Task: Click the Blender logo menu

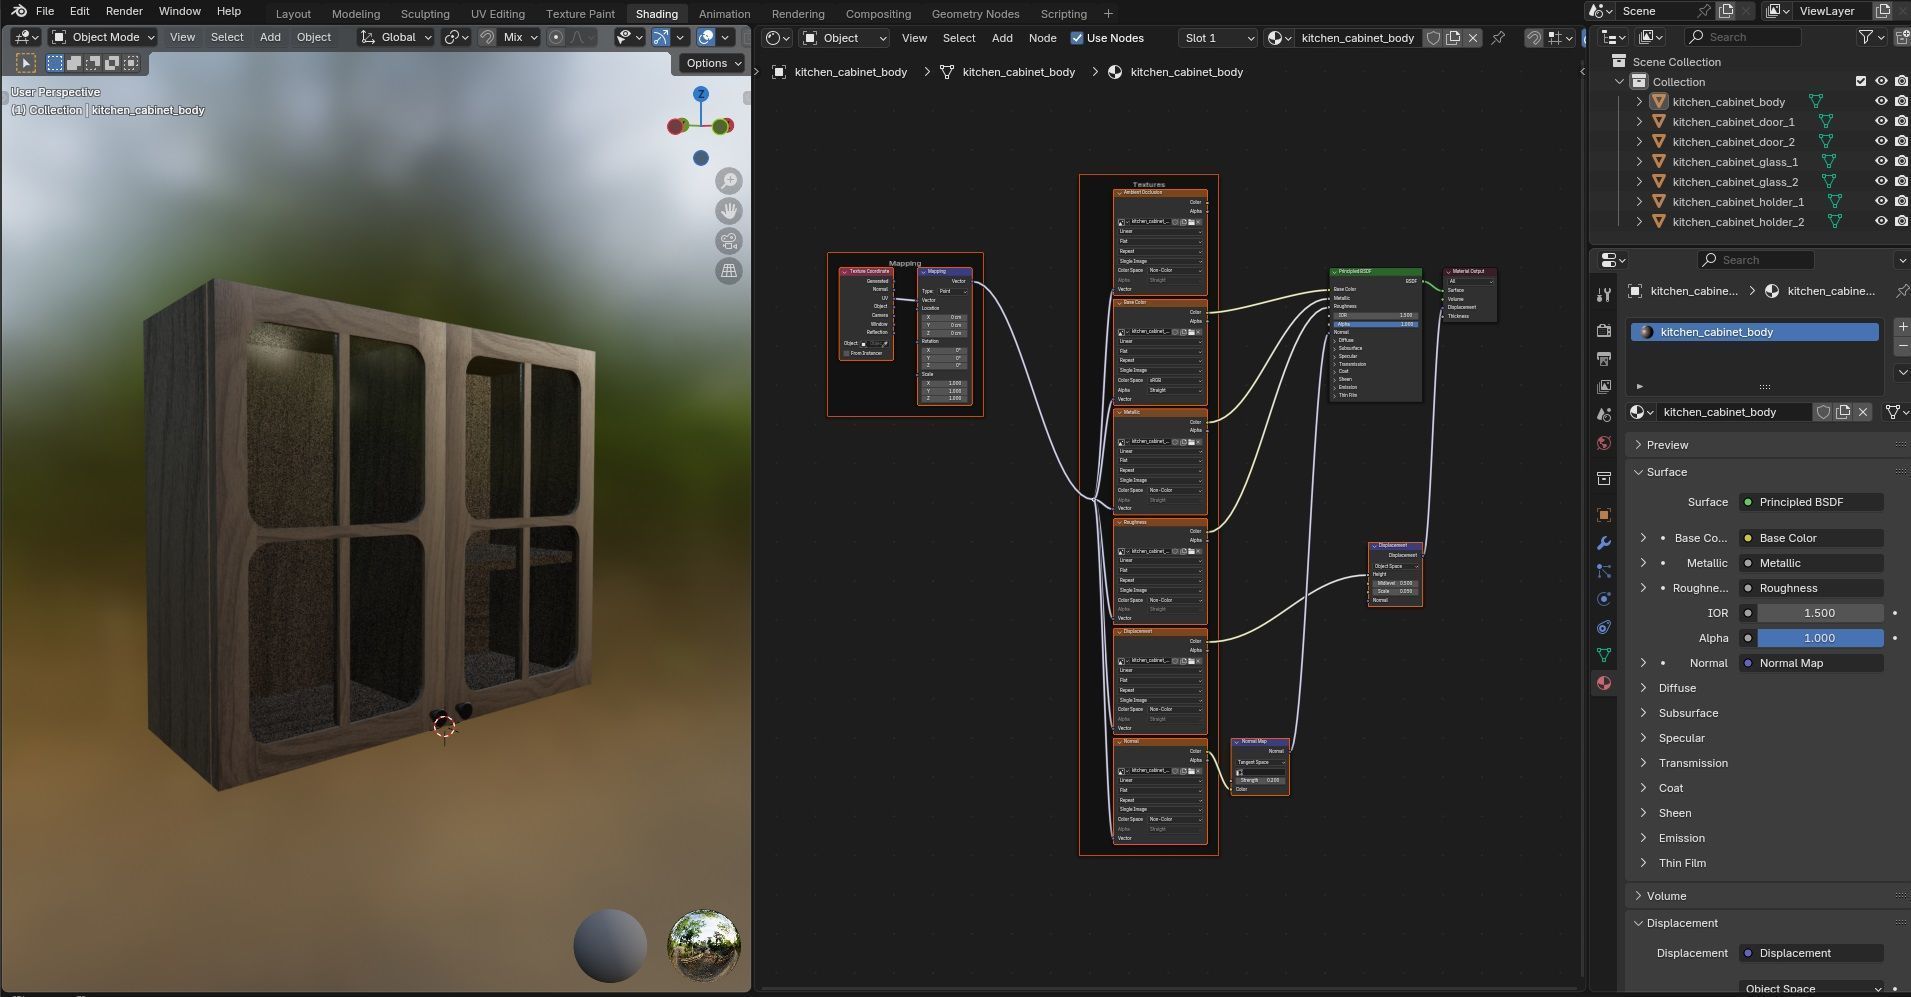Action: [x=19, y=11]
